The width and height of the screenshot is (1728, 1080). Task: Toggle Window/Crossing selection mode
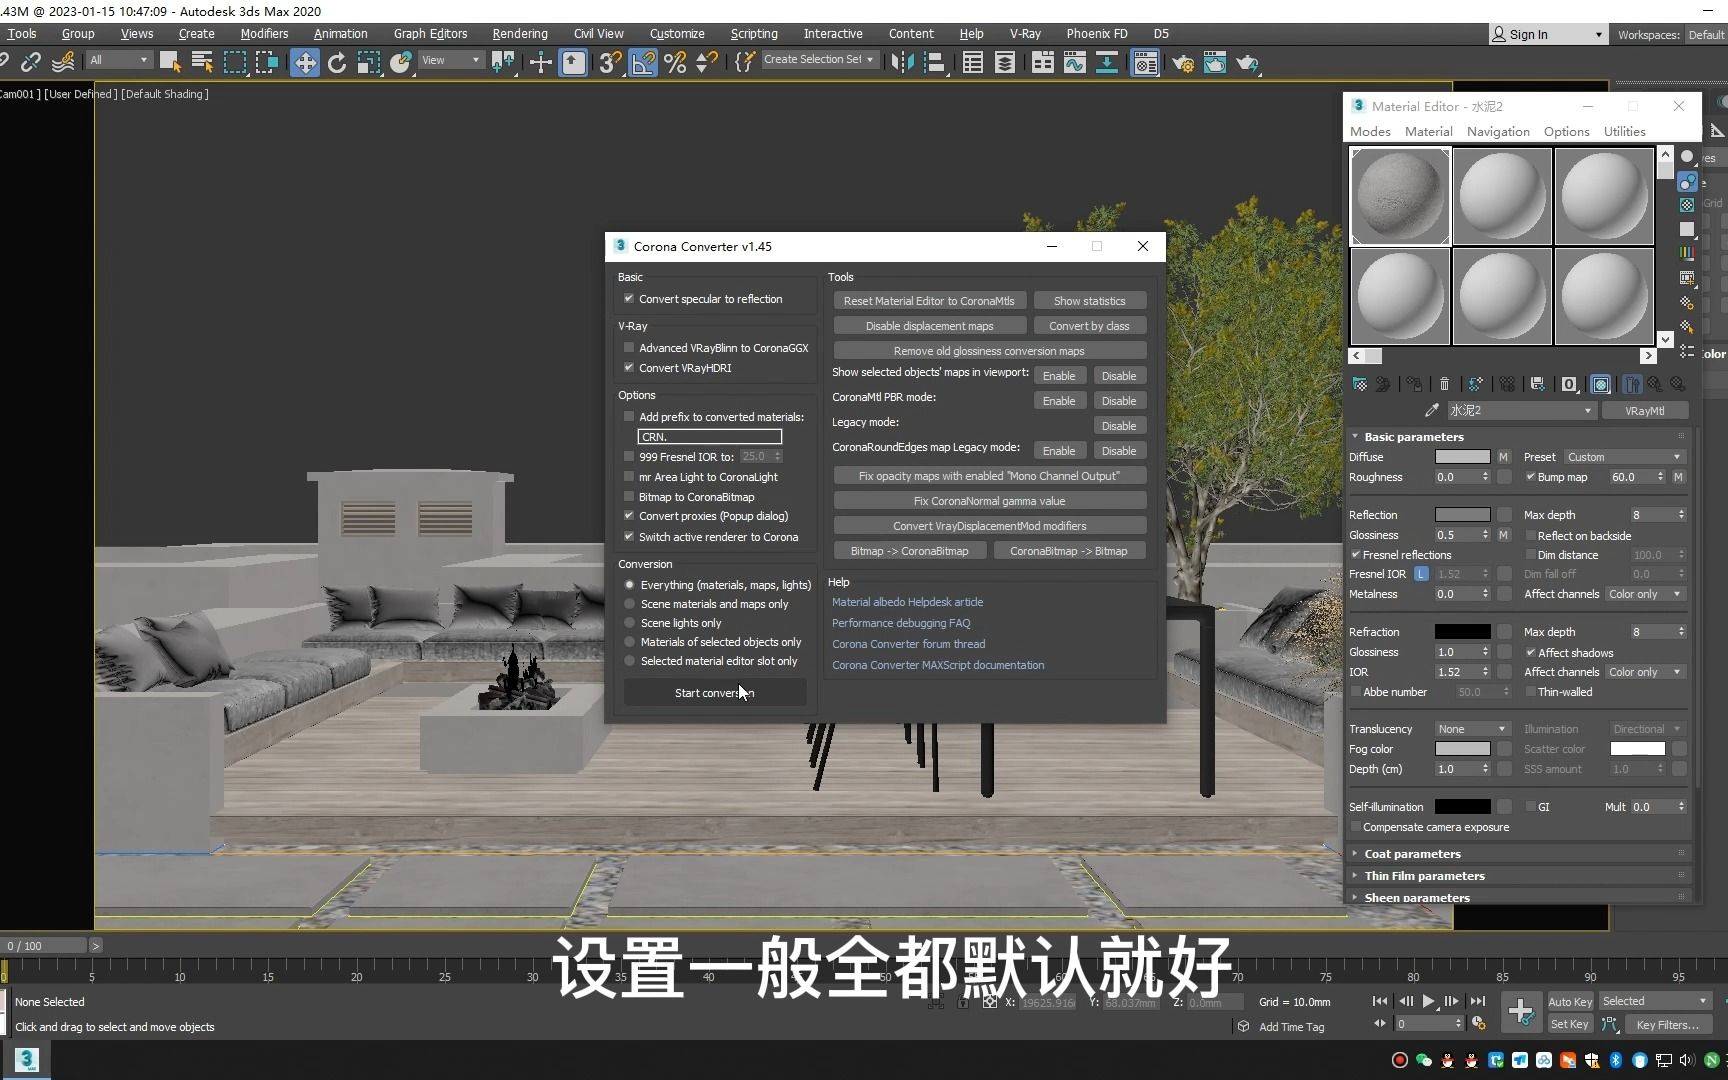(x=267, y=63)
